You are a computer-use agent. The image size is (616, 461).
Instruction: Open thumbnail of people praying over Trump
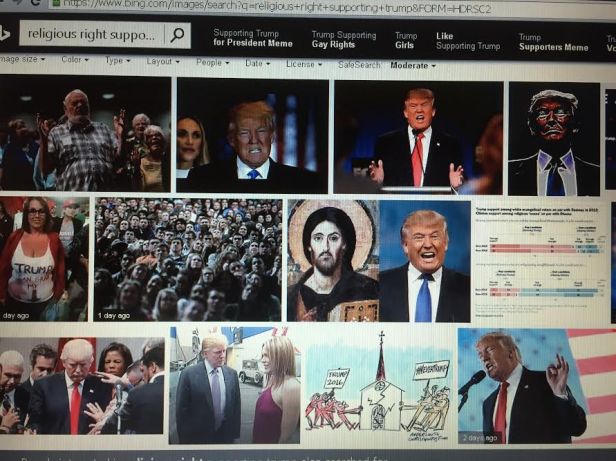[82, 386]
